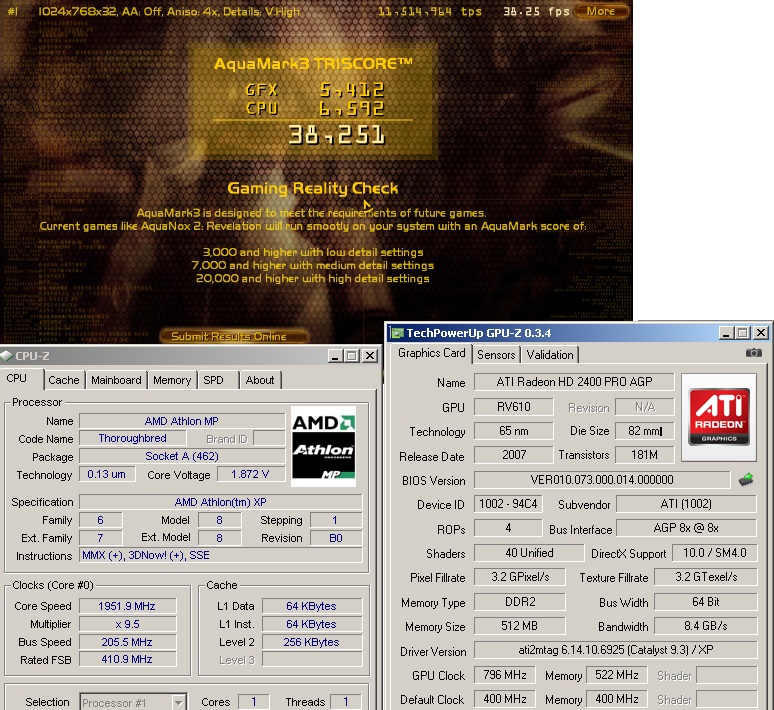The image size is (774, 710).
Task: Click the BIOS Version field in GPU-Z
Action: click(602, 479)
